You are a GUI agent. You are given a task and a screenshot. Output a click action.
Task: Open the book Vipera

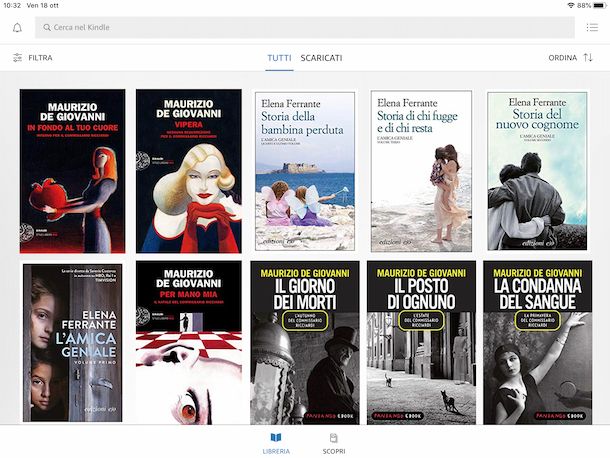(189, 171)
